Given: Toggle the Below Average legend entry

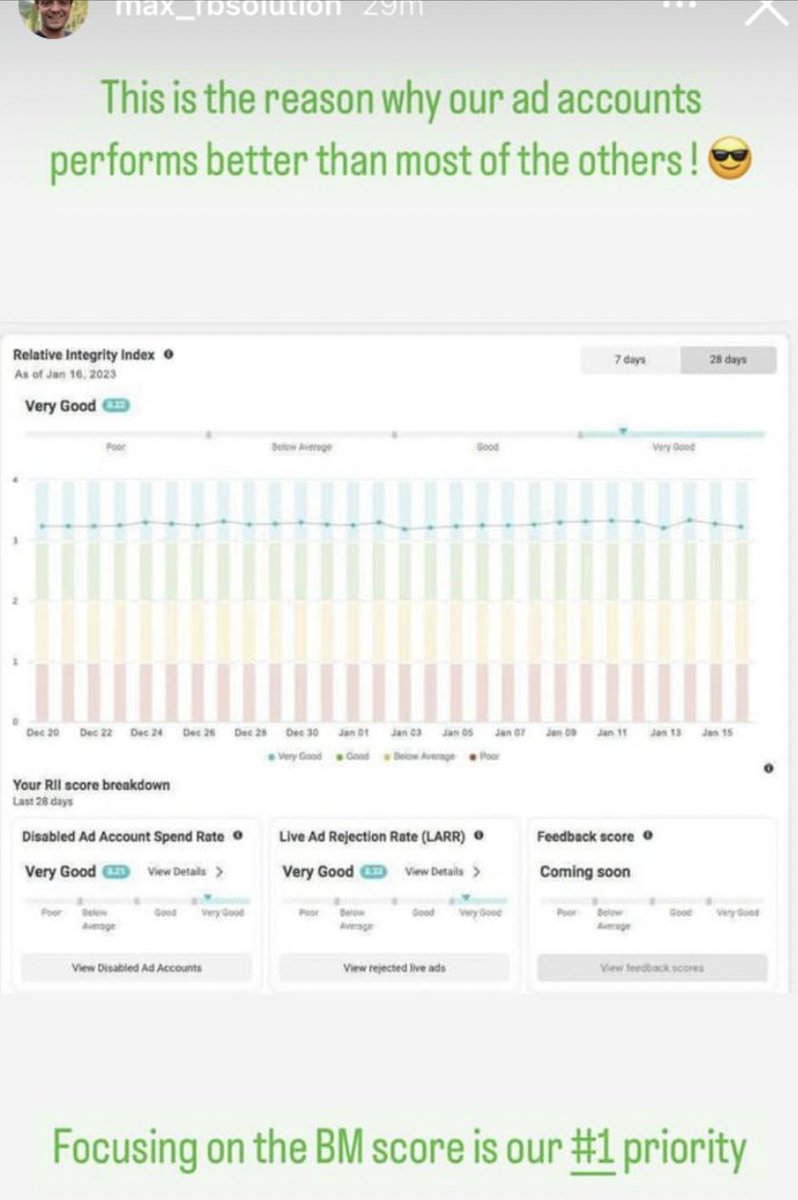Looking at the screenshot, I should coord(419,757).
